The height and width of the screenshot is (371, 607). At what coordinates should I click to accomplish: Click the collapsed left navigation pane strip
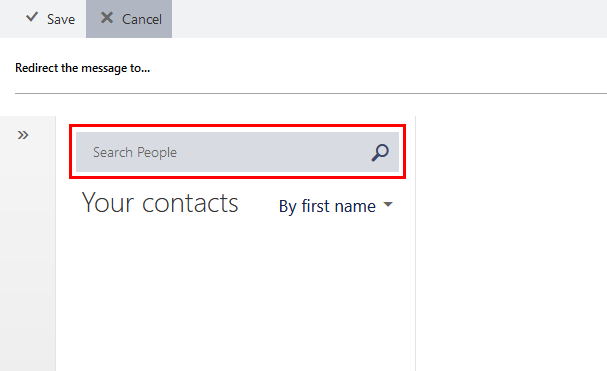click(28, 243)
